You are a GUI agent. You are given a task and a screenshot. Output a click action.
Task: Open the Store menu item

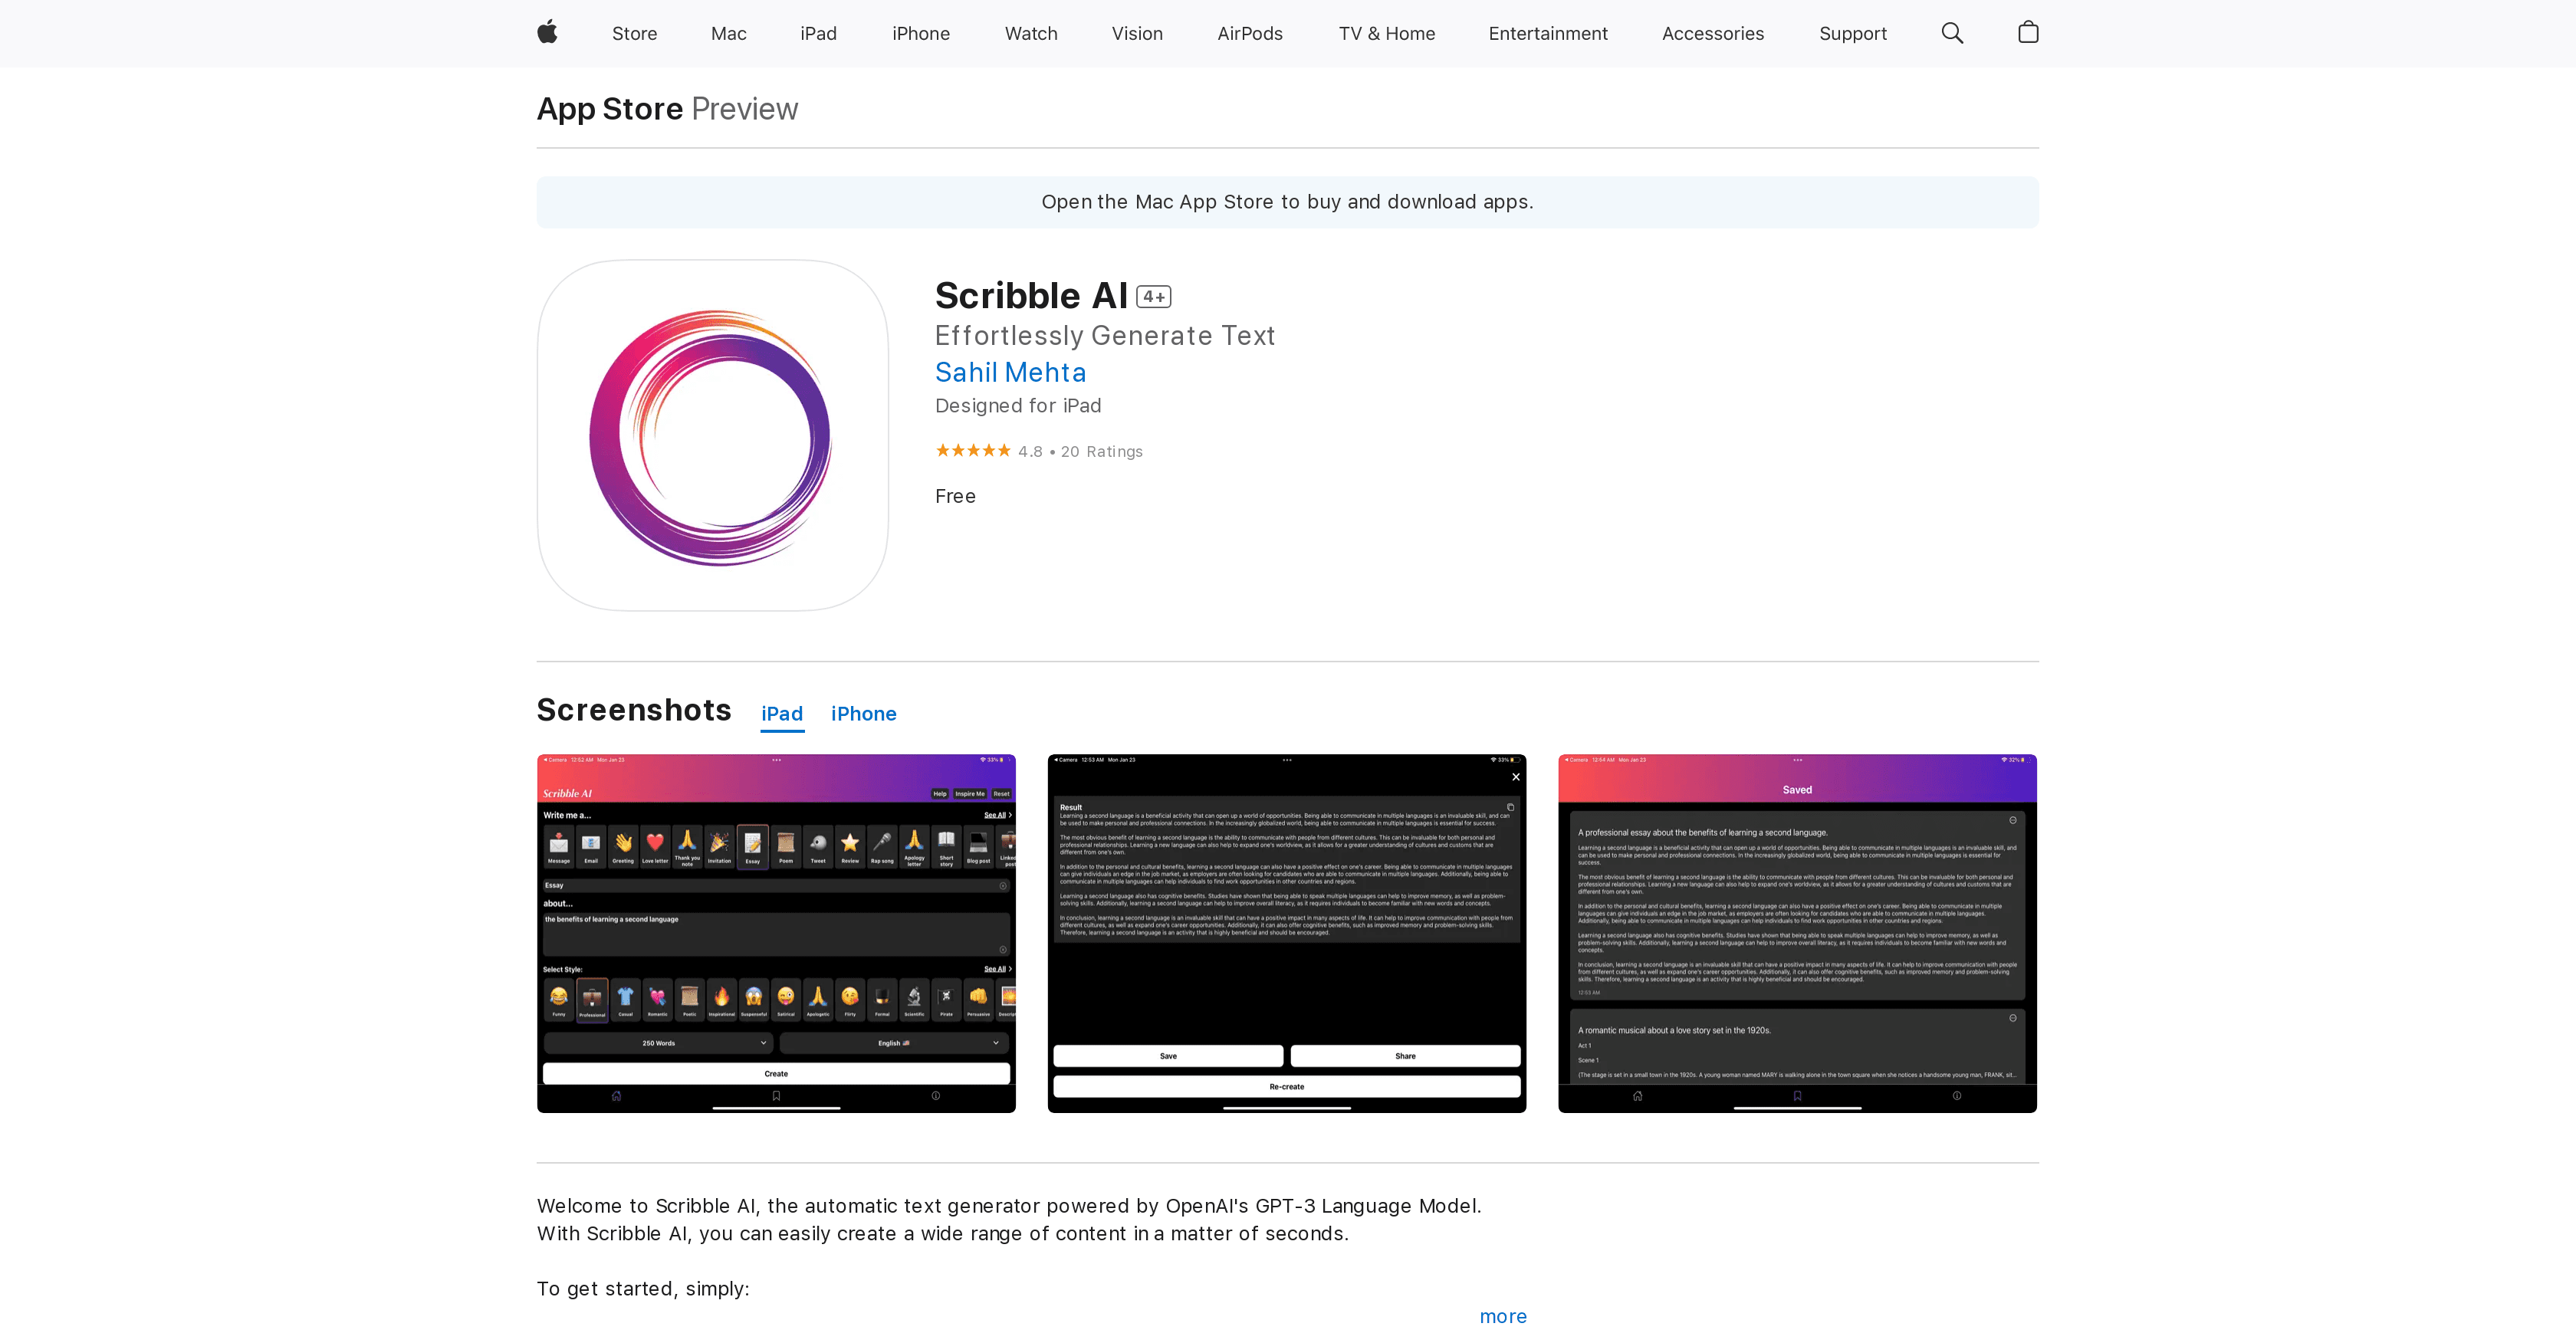pyautogui.click(x=634, y=33)
